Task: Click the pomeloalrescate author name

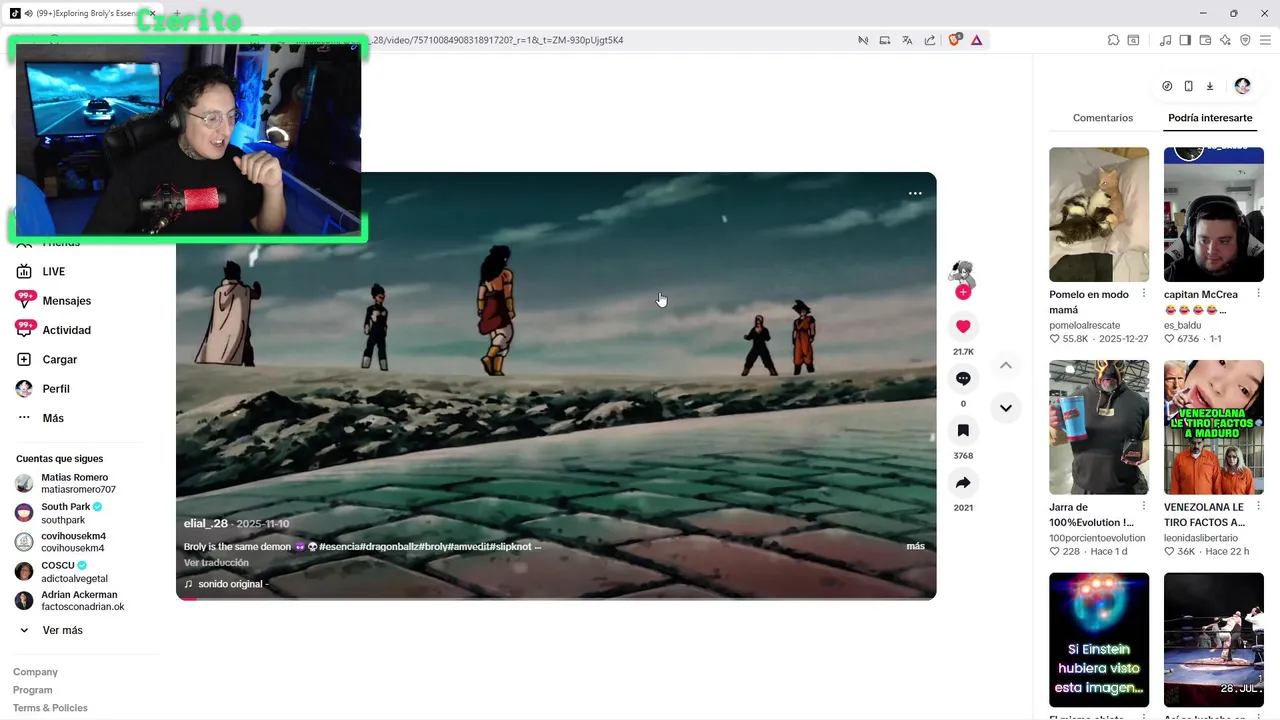Action: pos(1084,325)
